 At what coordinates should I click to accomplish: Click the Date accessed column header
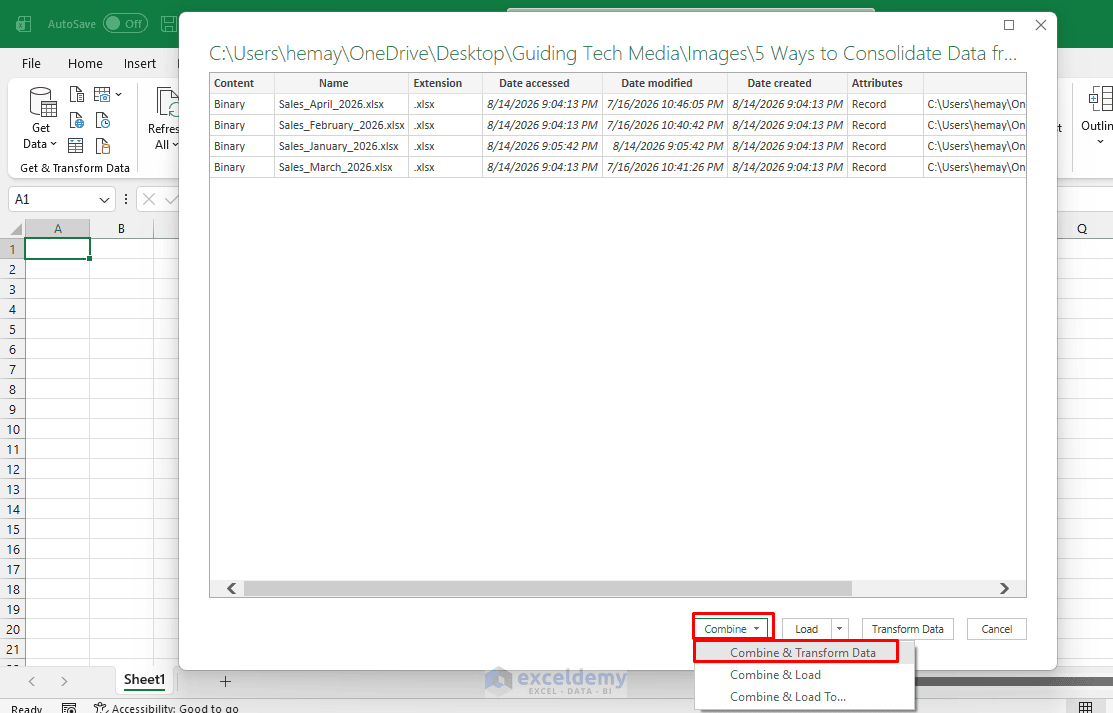[542, 83]
